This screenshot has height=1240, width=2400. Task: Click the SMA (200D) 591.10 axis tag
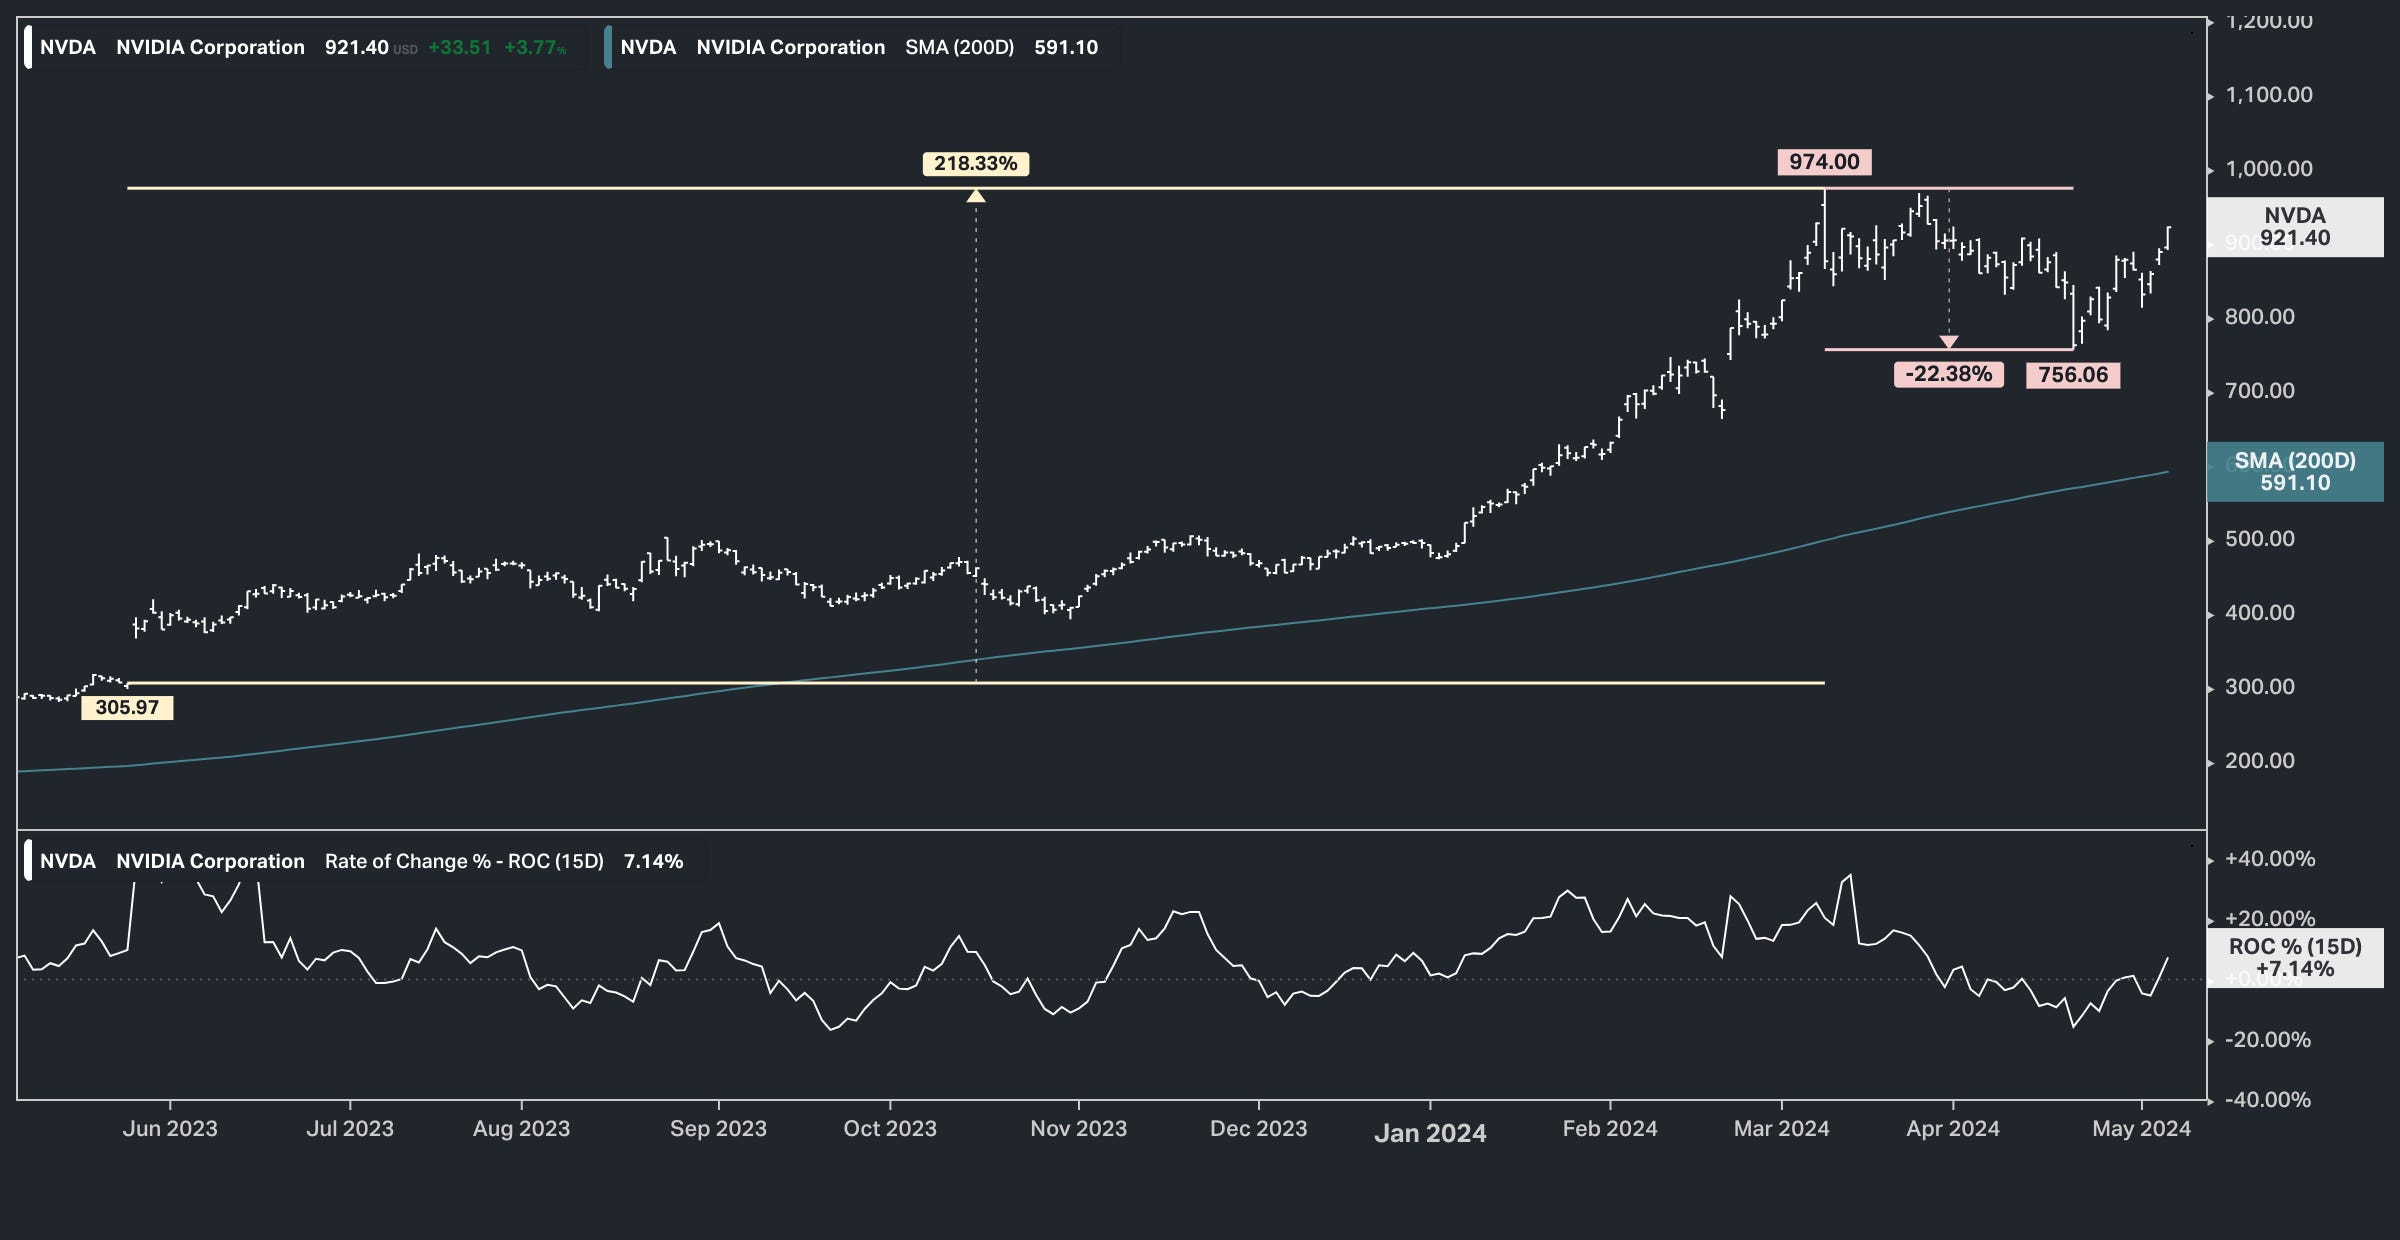(2295, 471)
